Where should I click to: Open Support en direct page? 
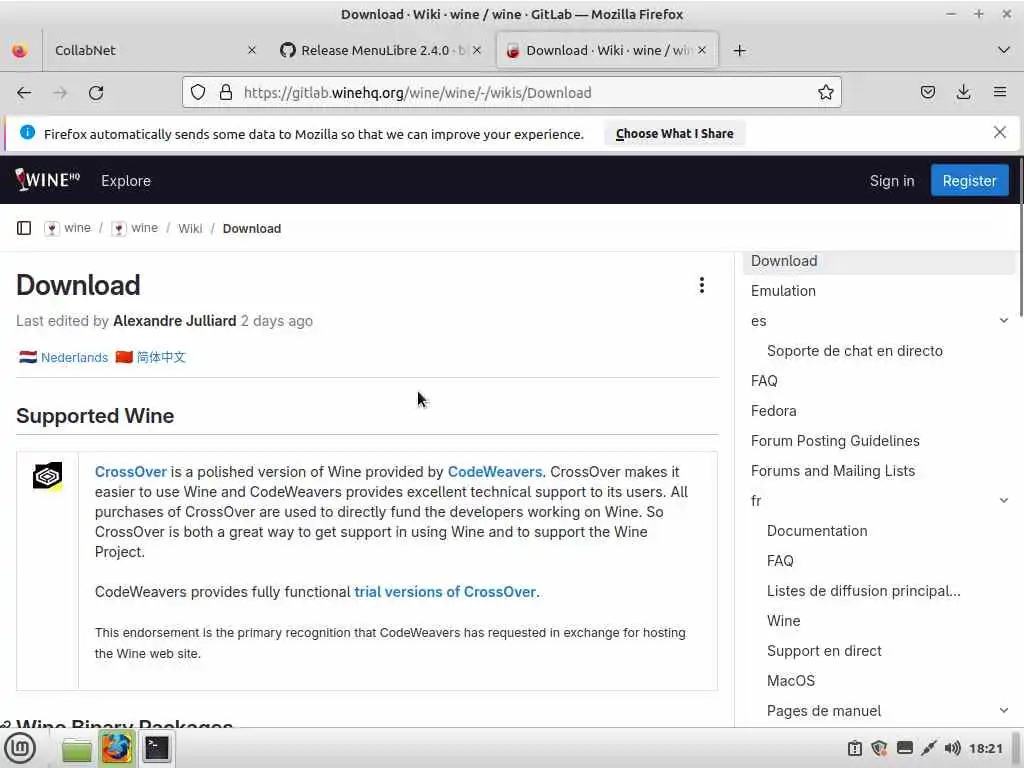pos(824,651)
